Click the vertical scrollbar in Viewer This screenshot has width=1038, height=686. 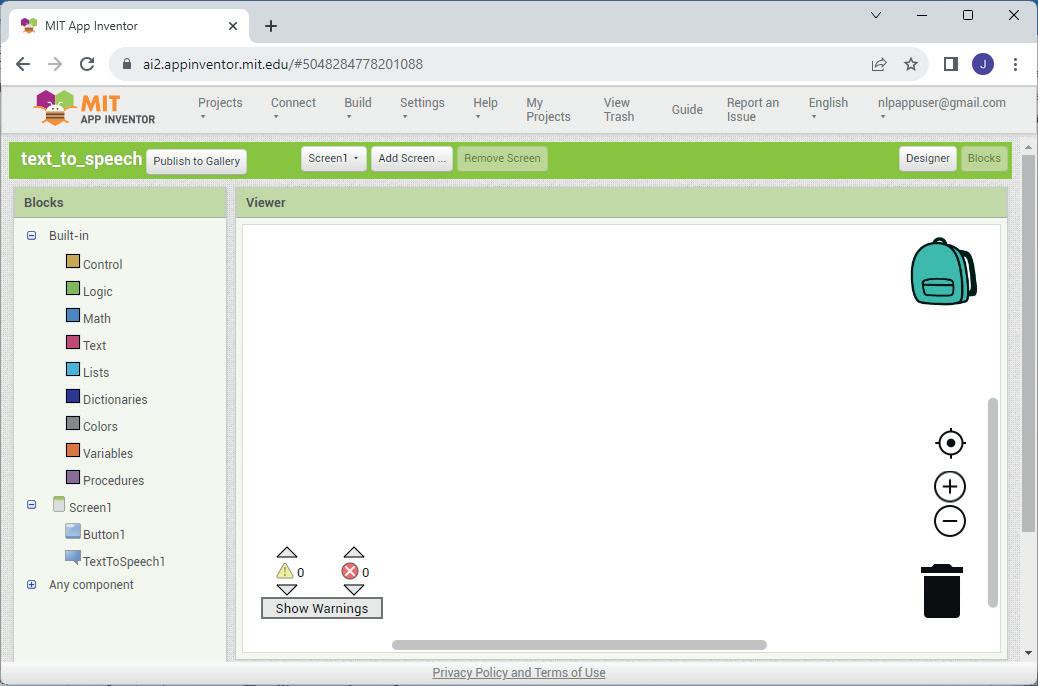coord(992,502)
